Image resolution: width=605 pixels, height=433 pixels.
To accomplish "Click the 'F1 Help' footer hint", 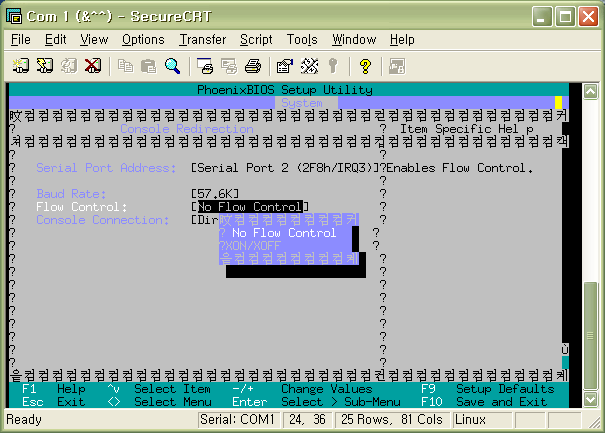I will coord(54,389).
